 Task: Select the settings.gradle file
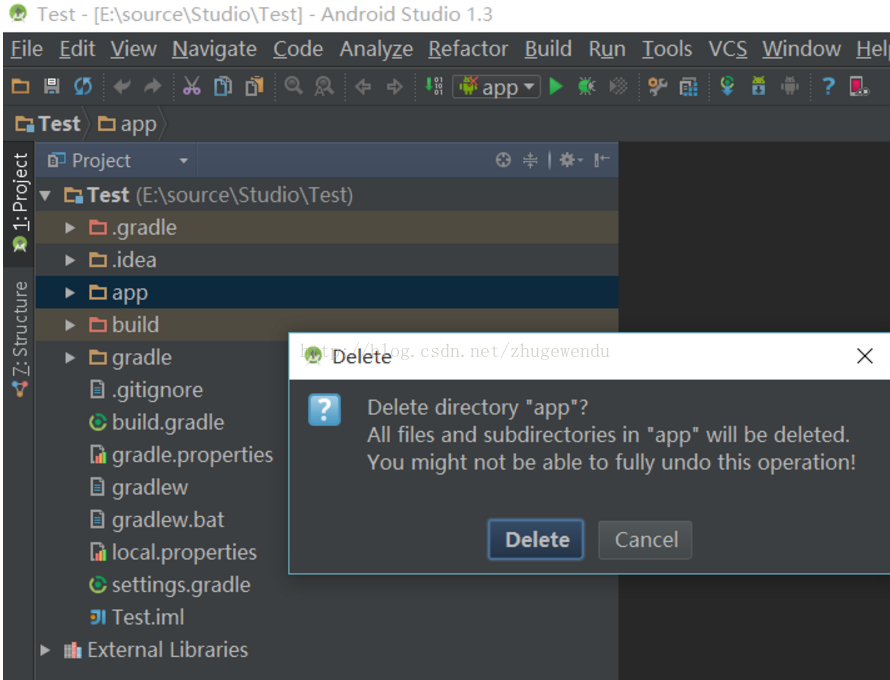point(170,585)
